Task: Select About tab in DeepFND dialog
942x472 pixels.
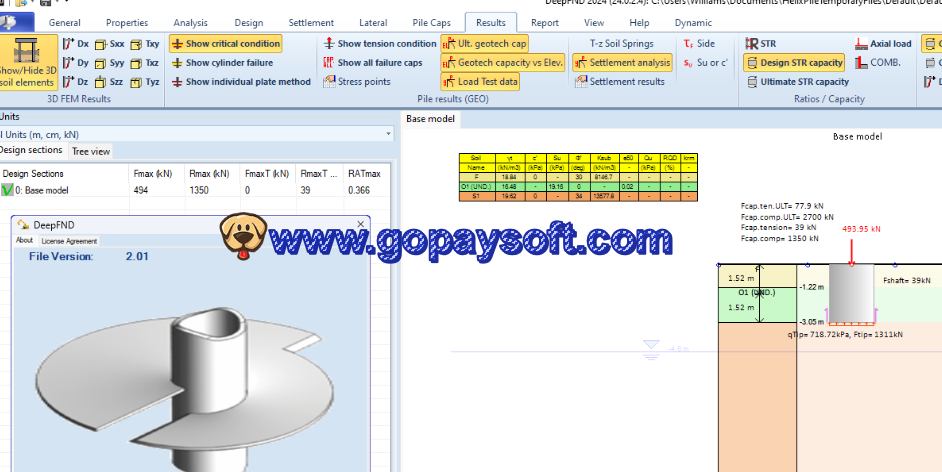Action: click(x=24, y=240)
